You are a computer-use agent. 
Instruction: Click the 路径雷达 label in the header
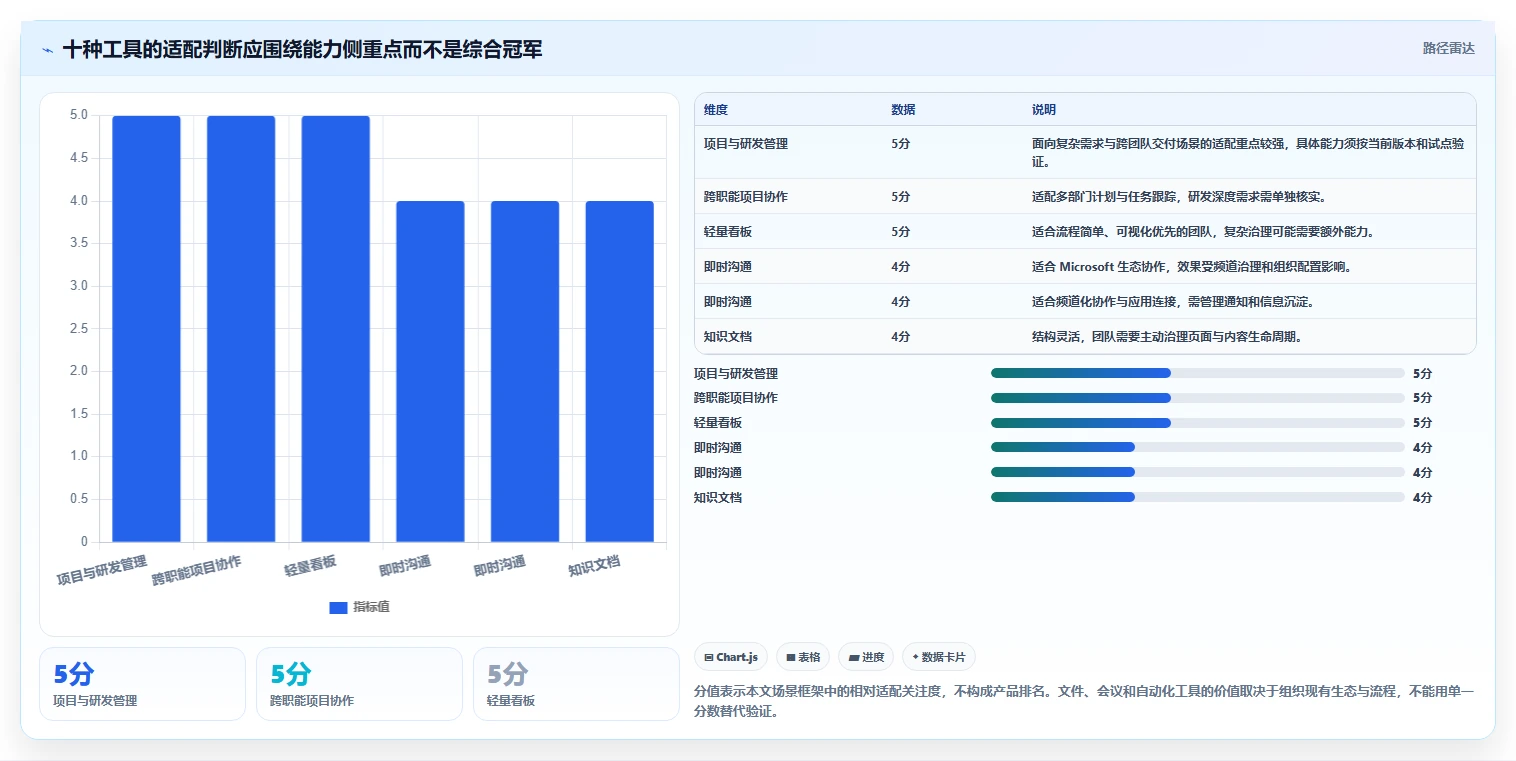pos(1449,48)
